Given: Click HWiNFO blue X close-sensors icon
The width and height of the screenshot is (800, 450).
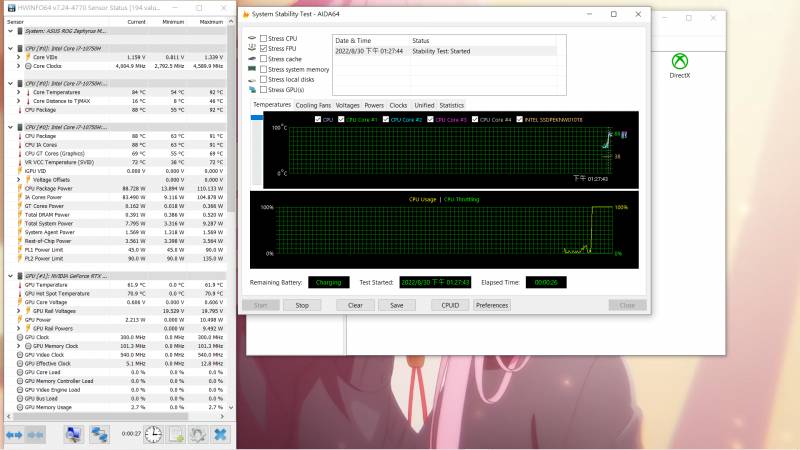Looking at the screenshot, I should pyautogui.click(x=220, y=435).
